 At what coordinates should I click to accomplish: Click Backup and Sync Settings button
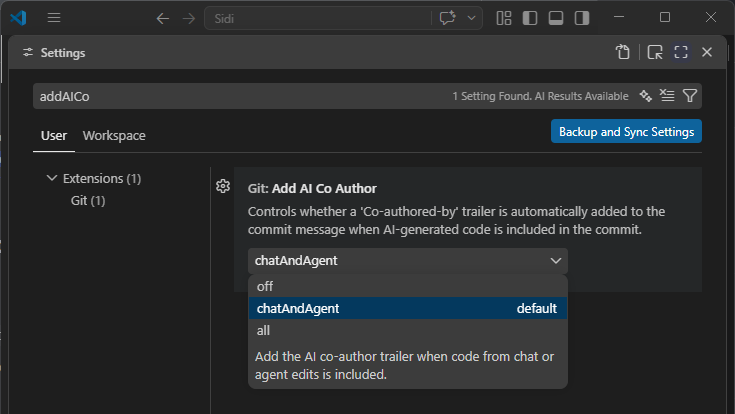(x=626, y=132)
